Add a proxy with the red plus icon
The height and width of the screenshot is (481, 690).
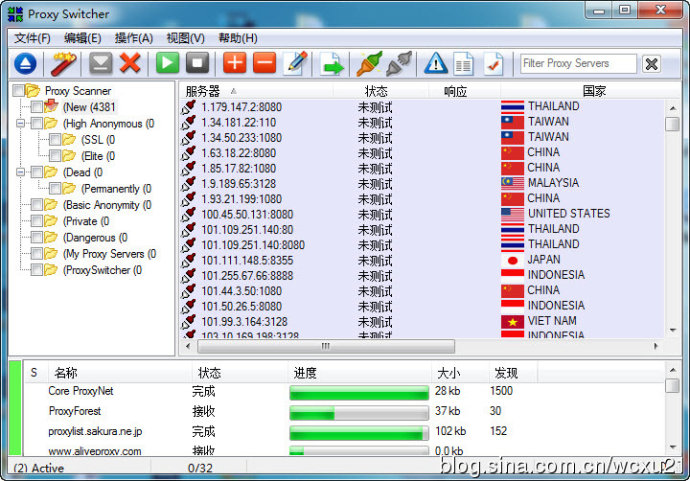click(x=235, y=63)
